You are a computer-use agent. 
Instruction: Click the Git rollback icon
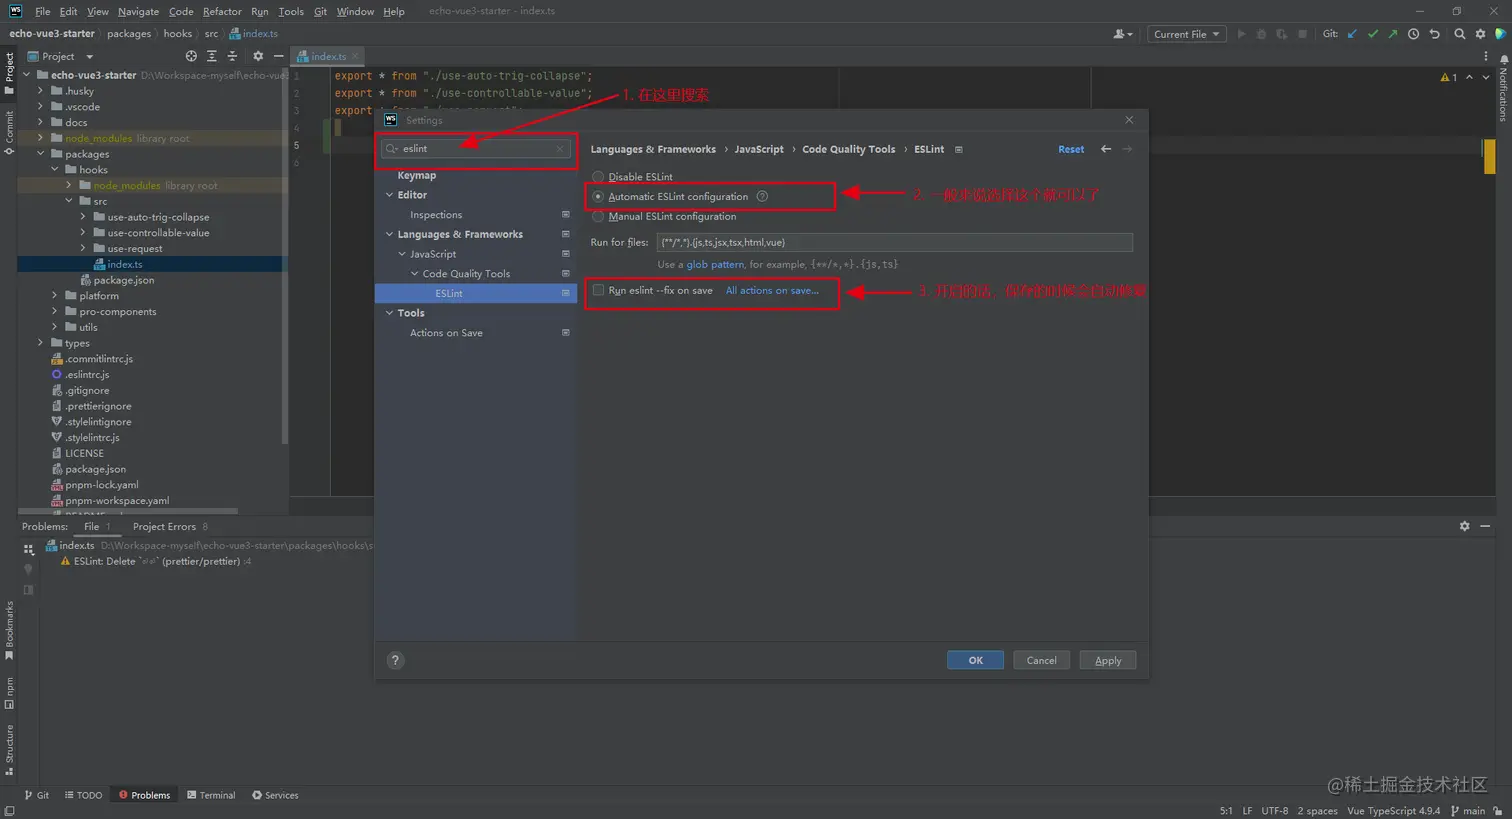pyautogui.click(x=1434, y=34)
